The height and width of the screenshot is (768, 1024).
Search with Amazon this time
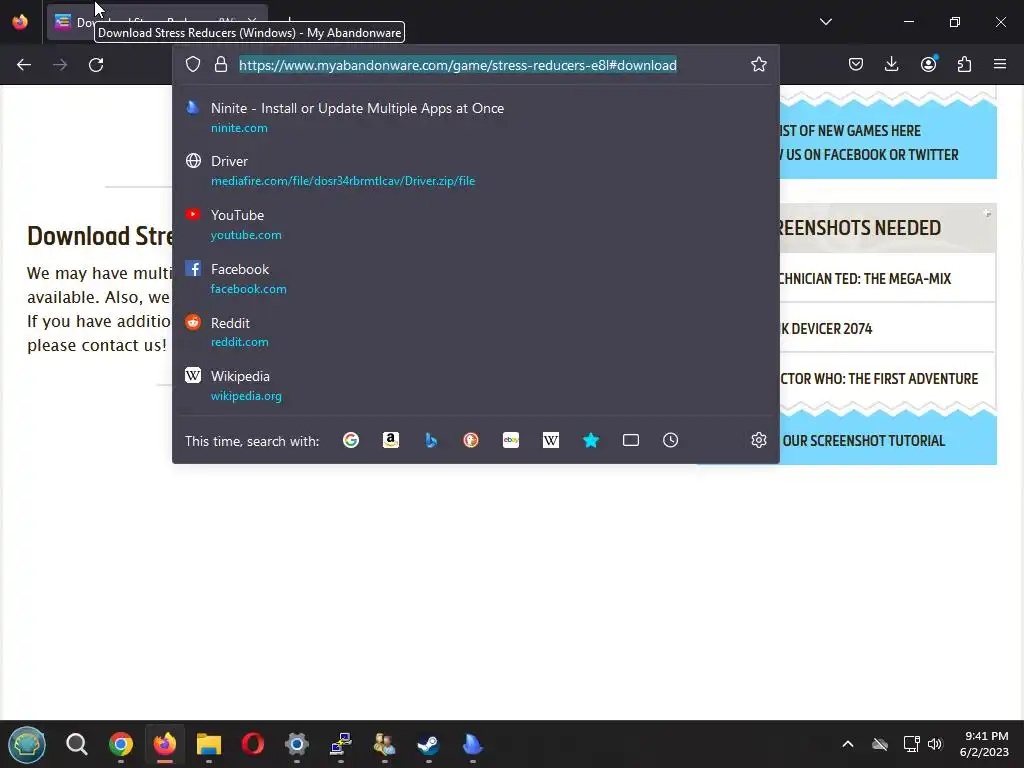[391, 440]
